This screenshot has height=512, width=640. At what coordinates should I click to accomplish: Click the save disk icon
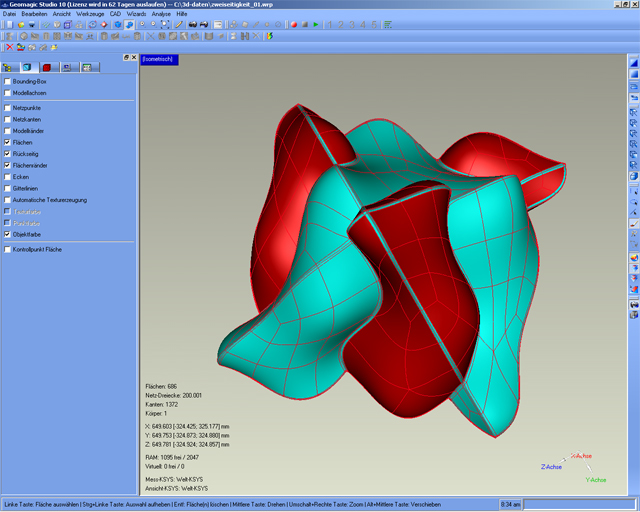[x=32, y=25]
